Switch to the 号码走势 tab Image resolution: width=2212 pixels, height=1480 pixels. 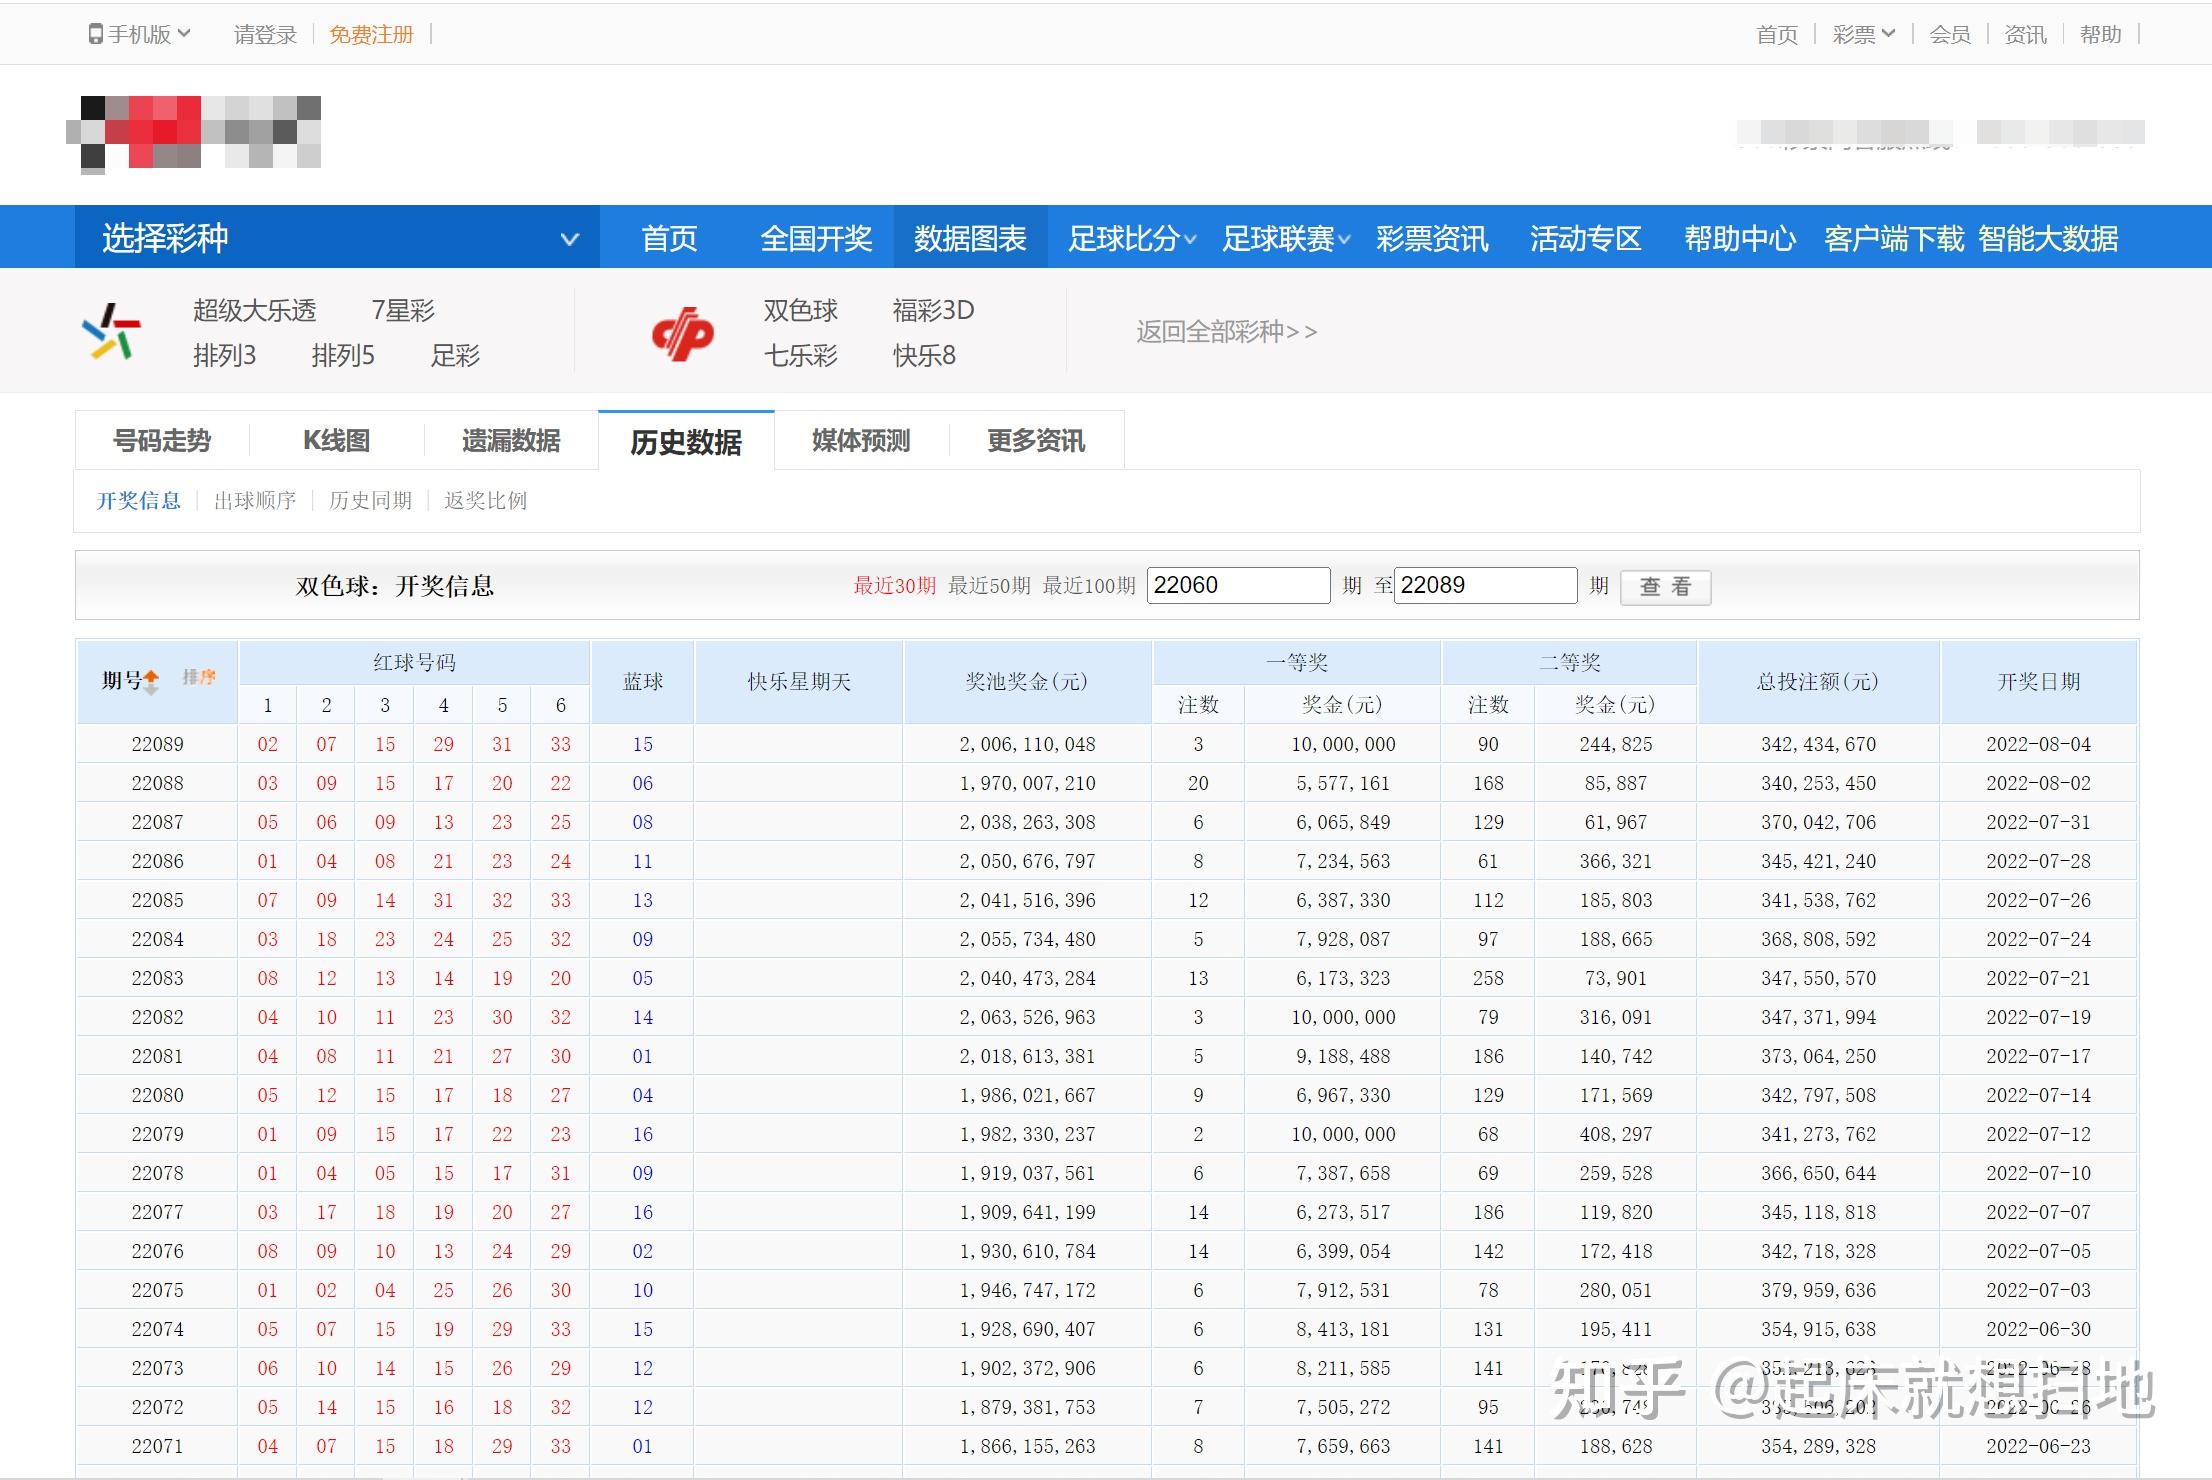click(x=162, y=440)
